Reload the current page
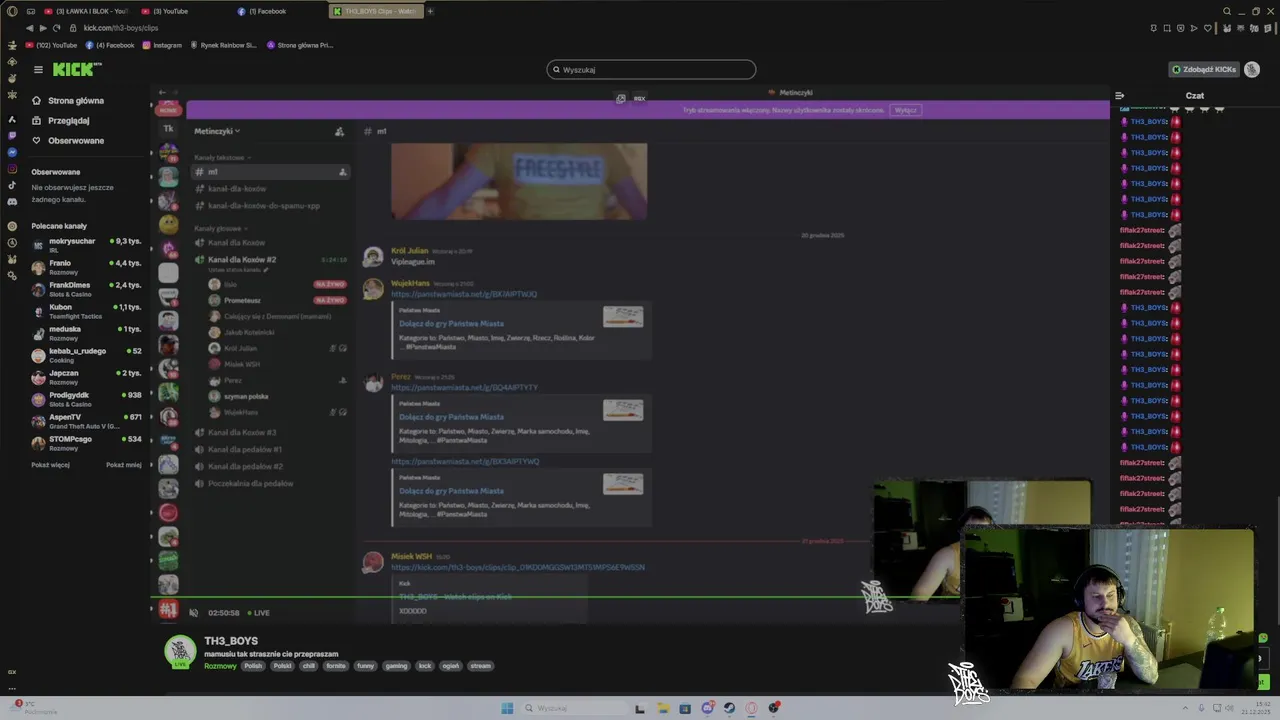Screen dimensions: 1280x720 click(57, 28)
